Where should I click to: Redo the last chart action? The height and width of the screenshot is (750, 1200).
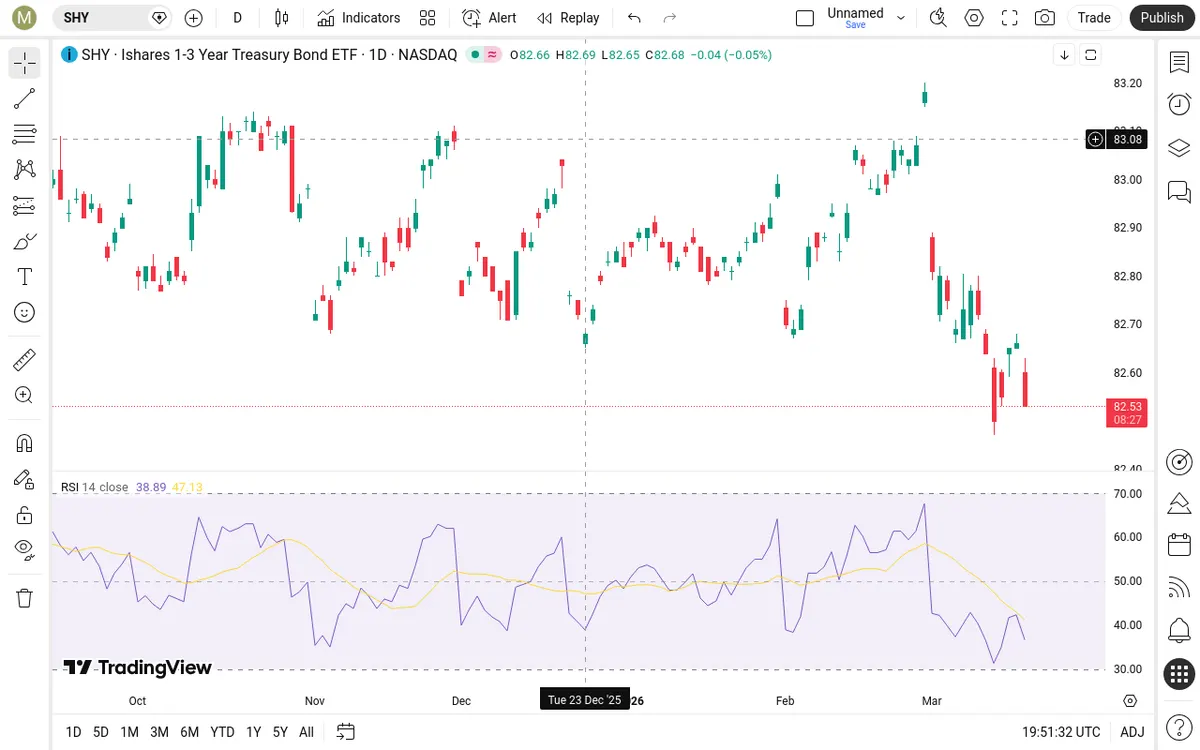click(670, 17)
